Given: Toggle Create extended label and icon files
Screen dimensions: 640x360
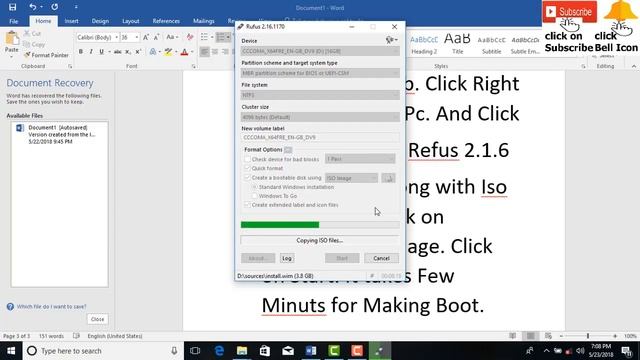Looking at the screenshot, I should coord(247,205).
